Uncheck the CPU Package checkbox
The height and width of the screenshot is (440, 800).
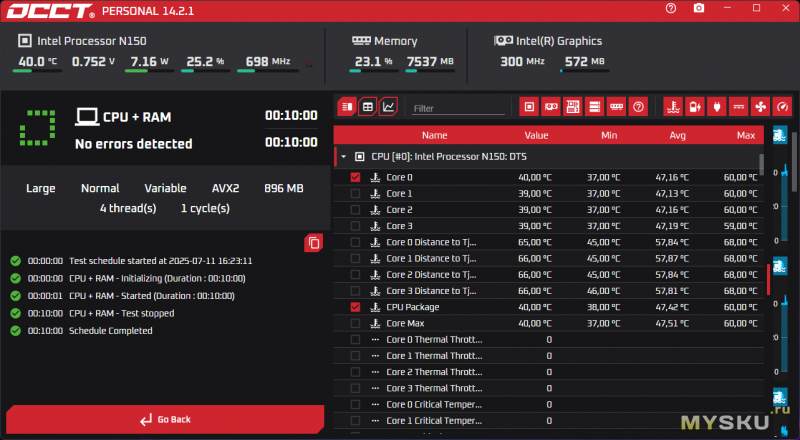(x=356, y=307)
